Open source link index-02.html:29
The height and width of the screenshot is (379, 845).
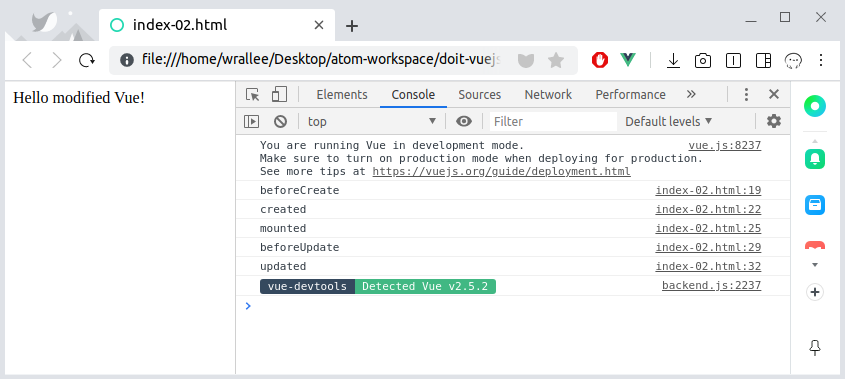708,247
